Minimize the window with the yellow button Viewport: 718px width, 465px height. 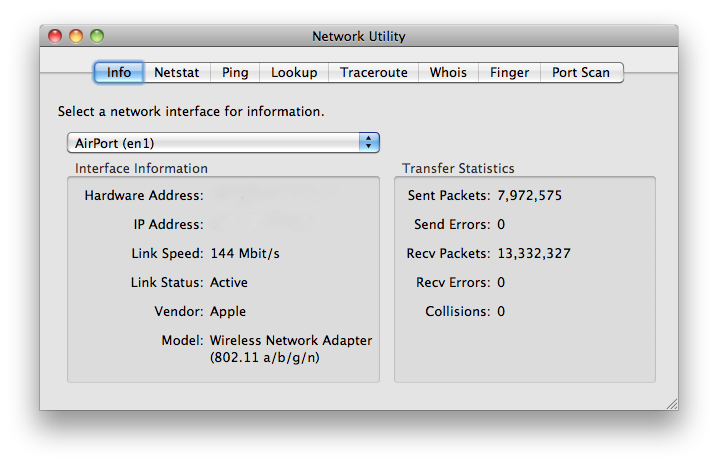pos(76,36)
